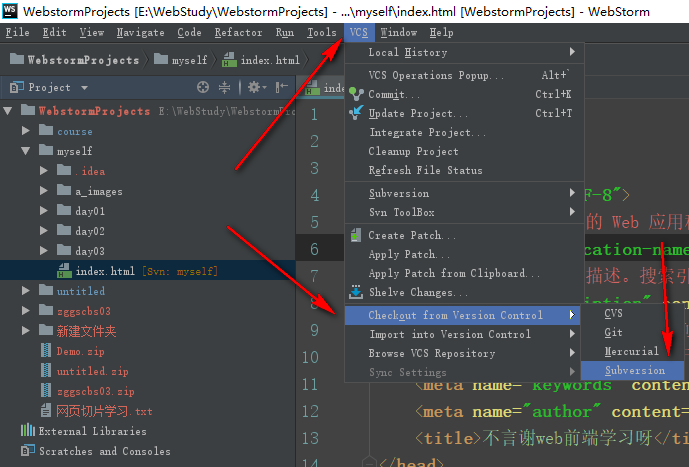Expand the 新建文件夹 folder arrow
689x467 pixels.
[x=26, y=330]
